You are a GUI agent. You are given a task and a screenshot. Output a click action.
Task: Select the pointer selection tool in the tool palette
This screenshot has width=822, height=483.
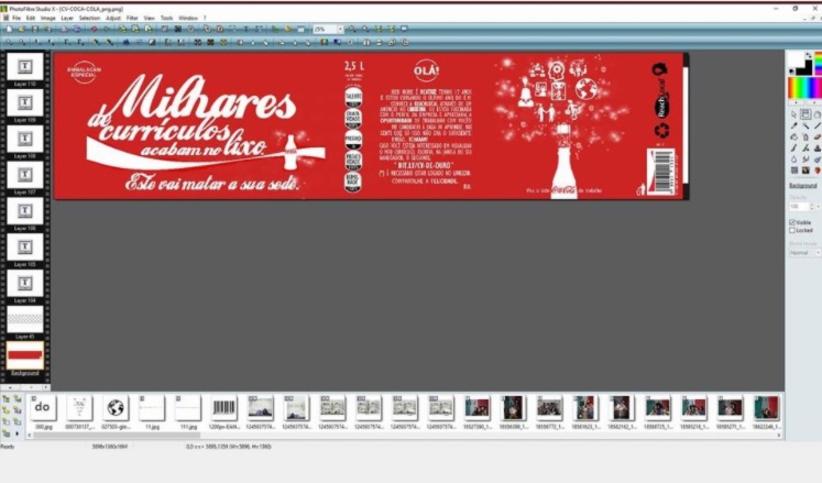click(794, 114)
